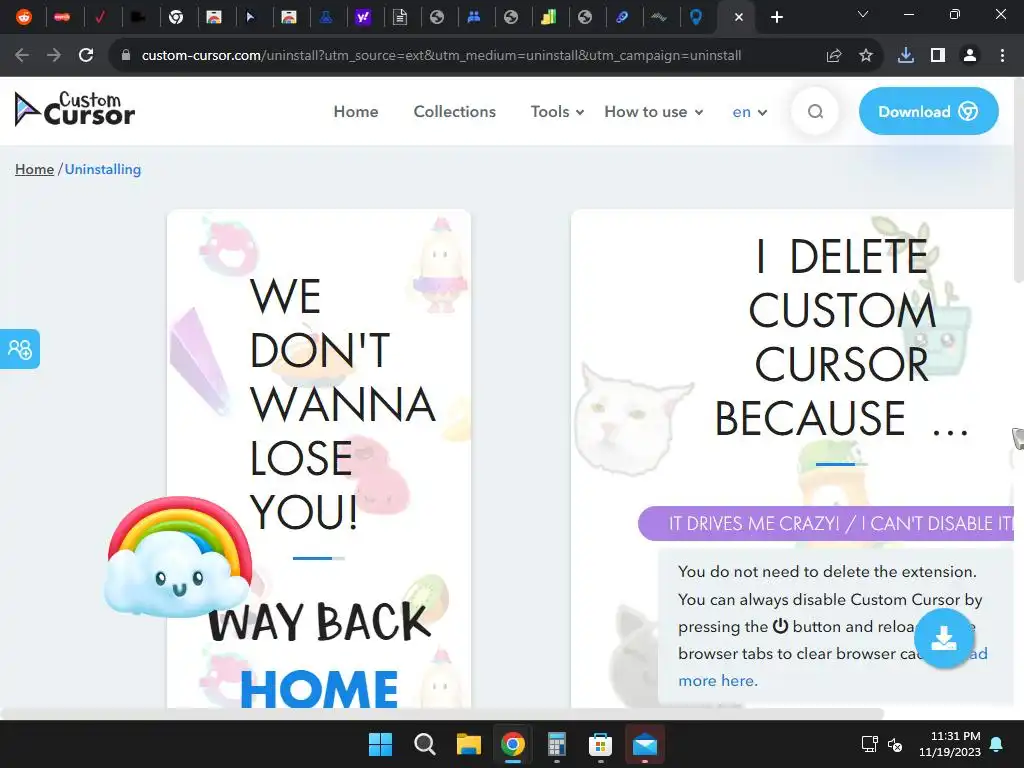Open Calculator from taskbar
1024x768 pixels.
pyautogui.click(x=556, y=744)
